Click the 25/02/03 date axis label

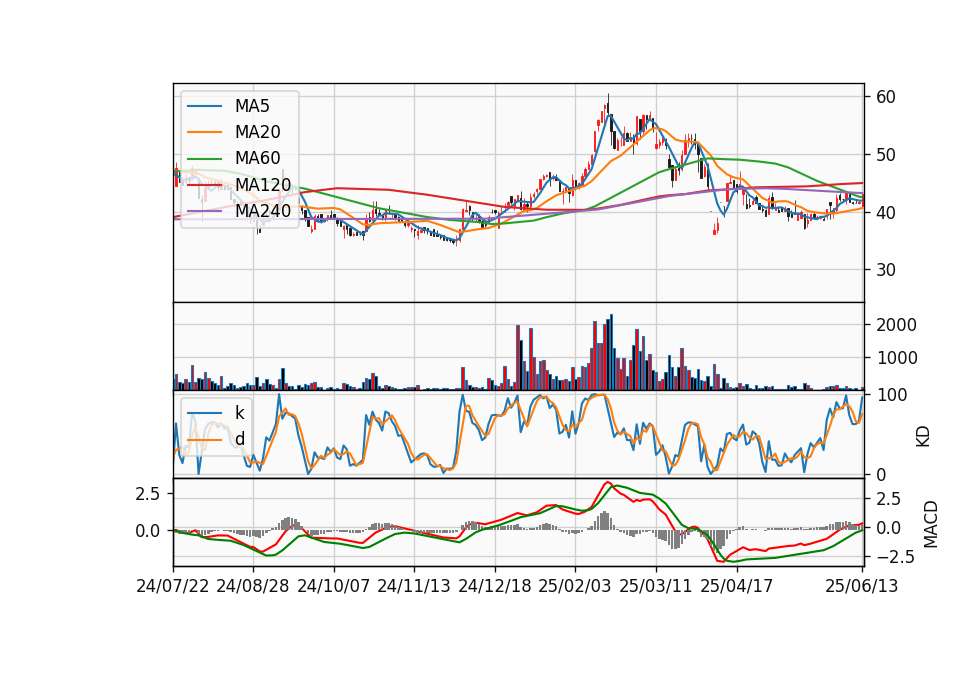(575, 586)
